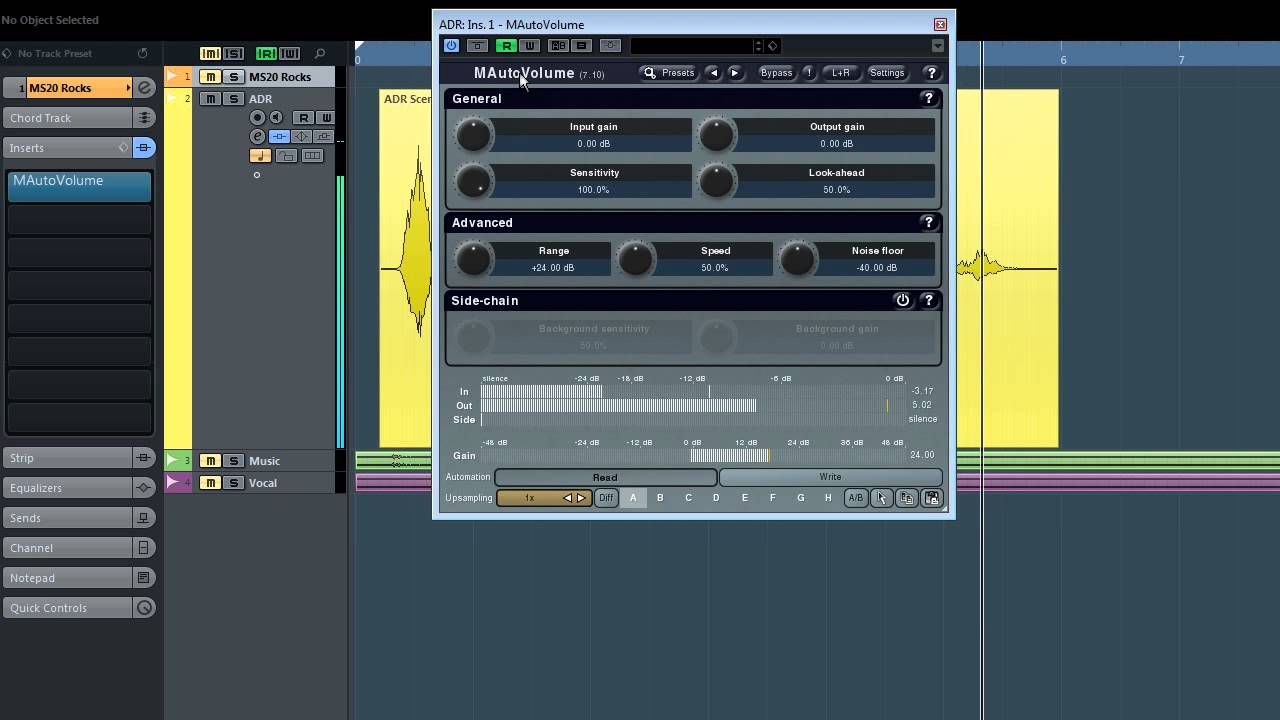Expand the Sends inspector section
Viewport: 1280px width, 720px height.
69,518
